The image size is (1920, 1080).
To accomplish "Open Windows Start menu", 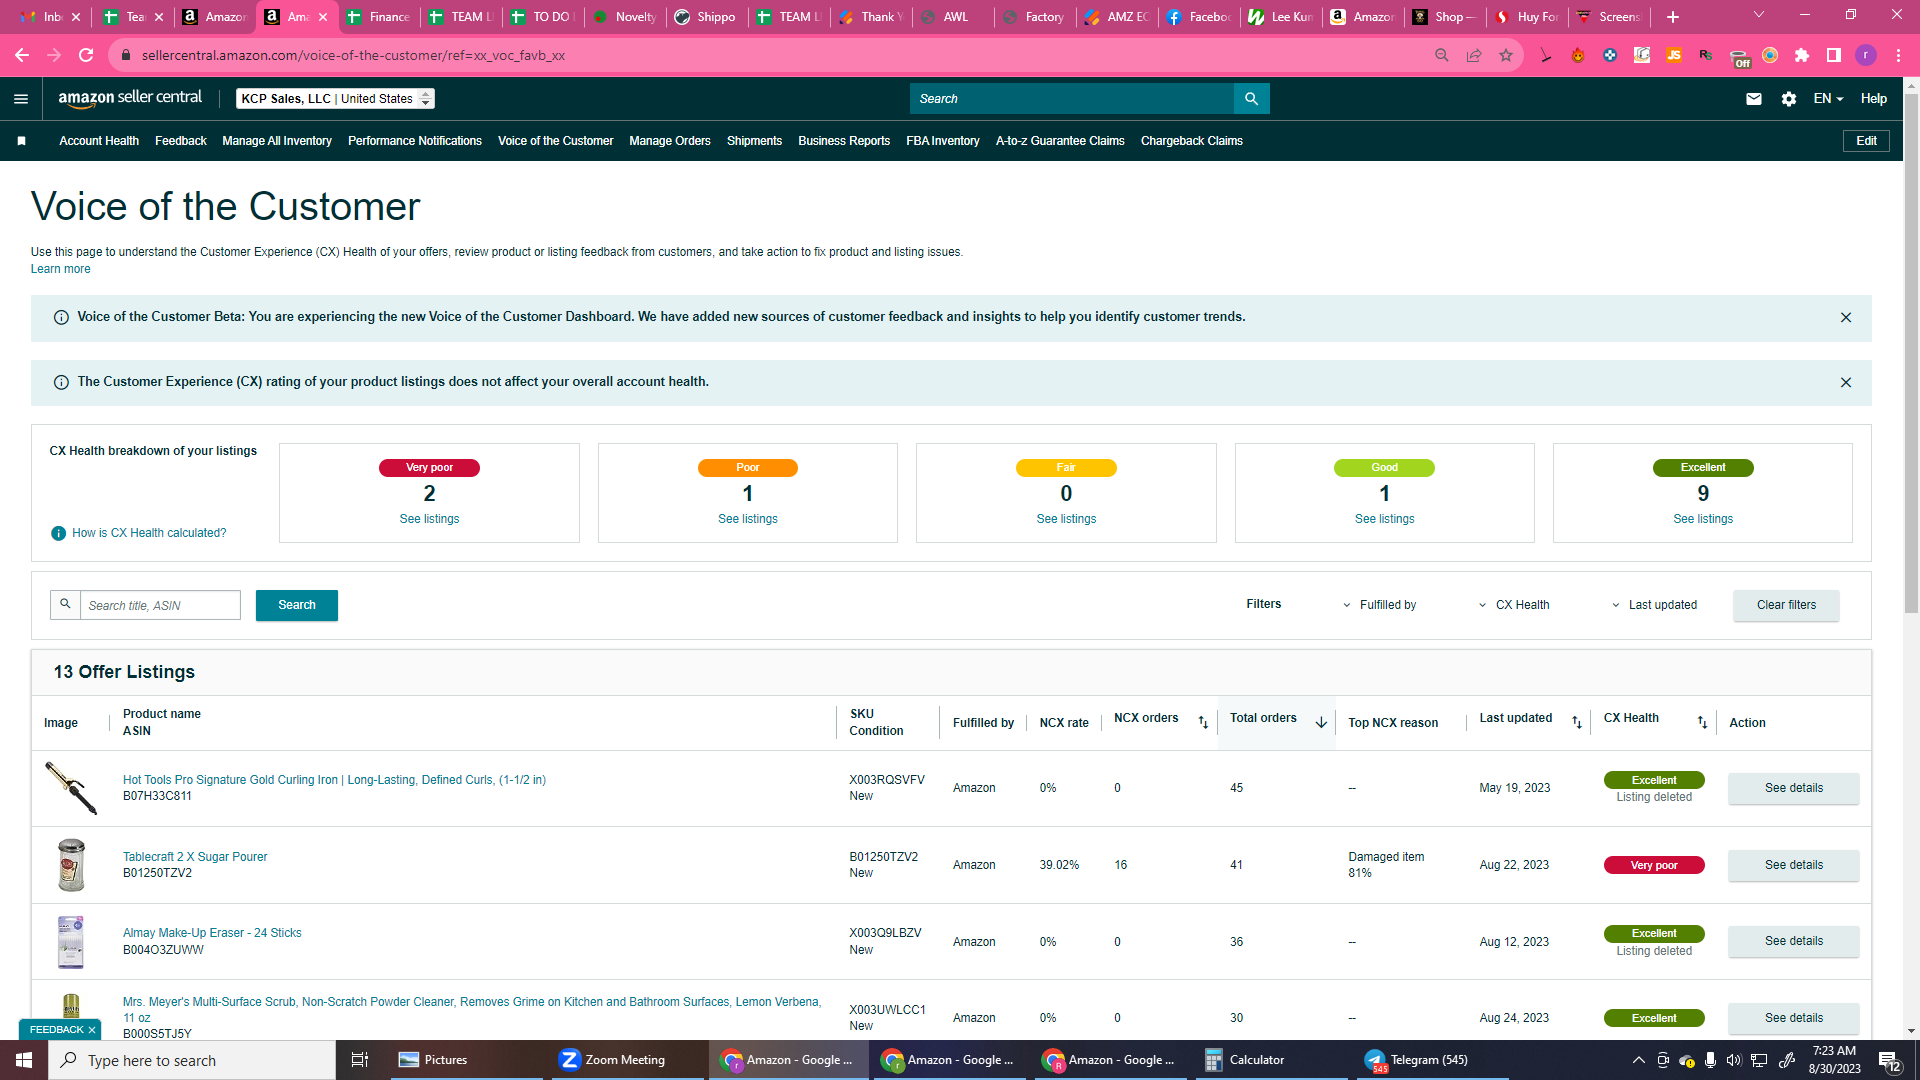I will [24, 1060].
